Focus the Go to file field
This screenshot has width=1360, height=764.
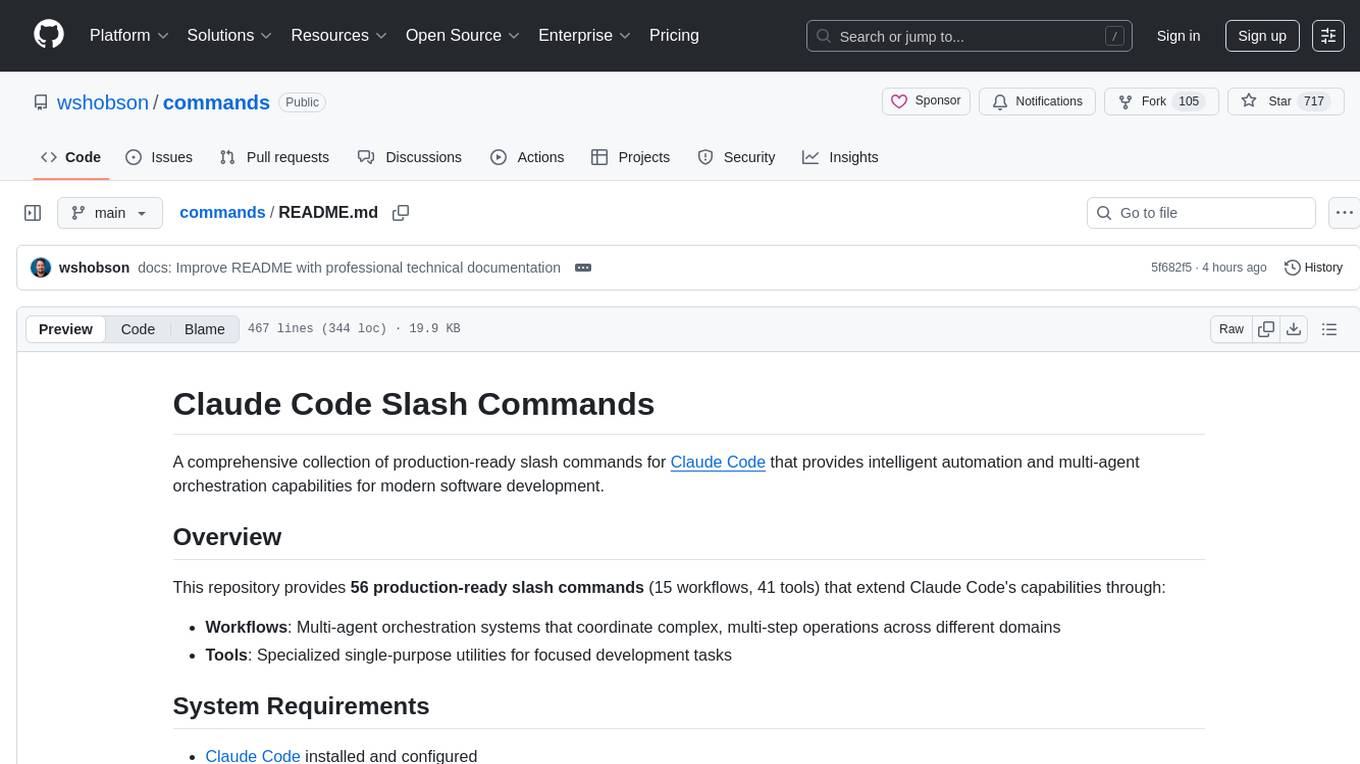point(1201,213)
